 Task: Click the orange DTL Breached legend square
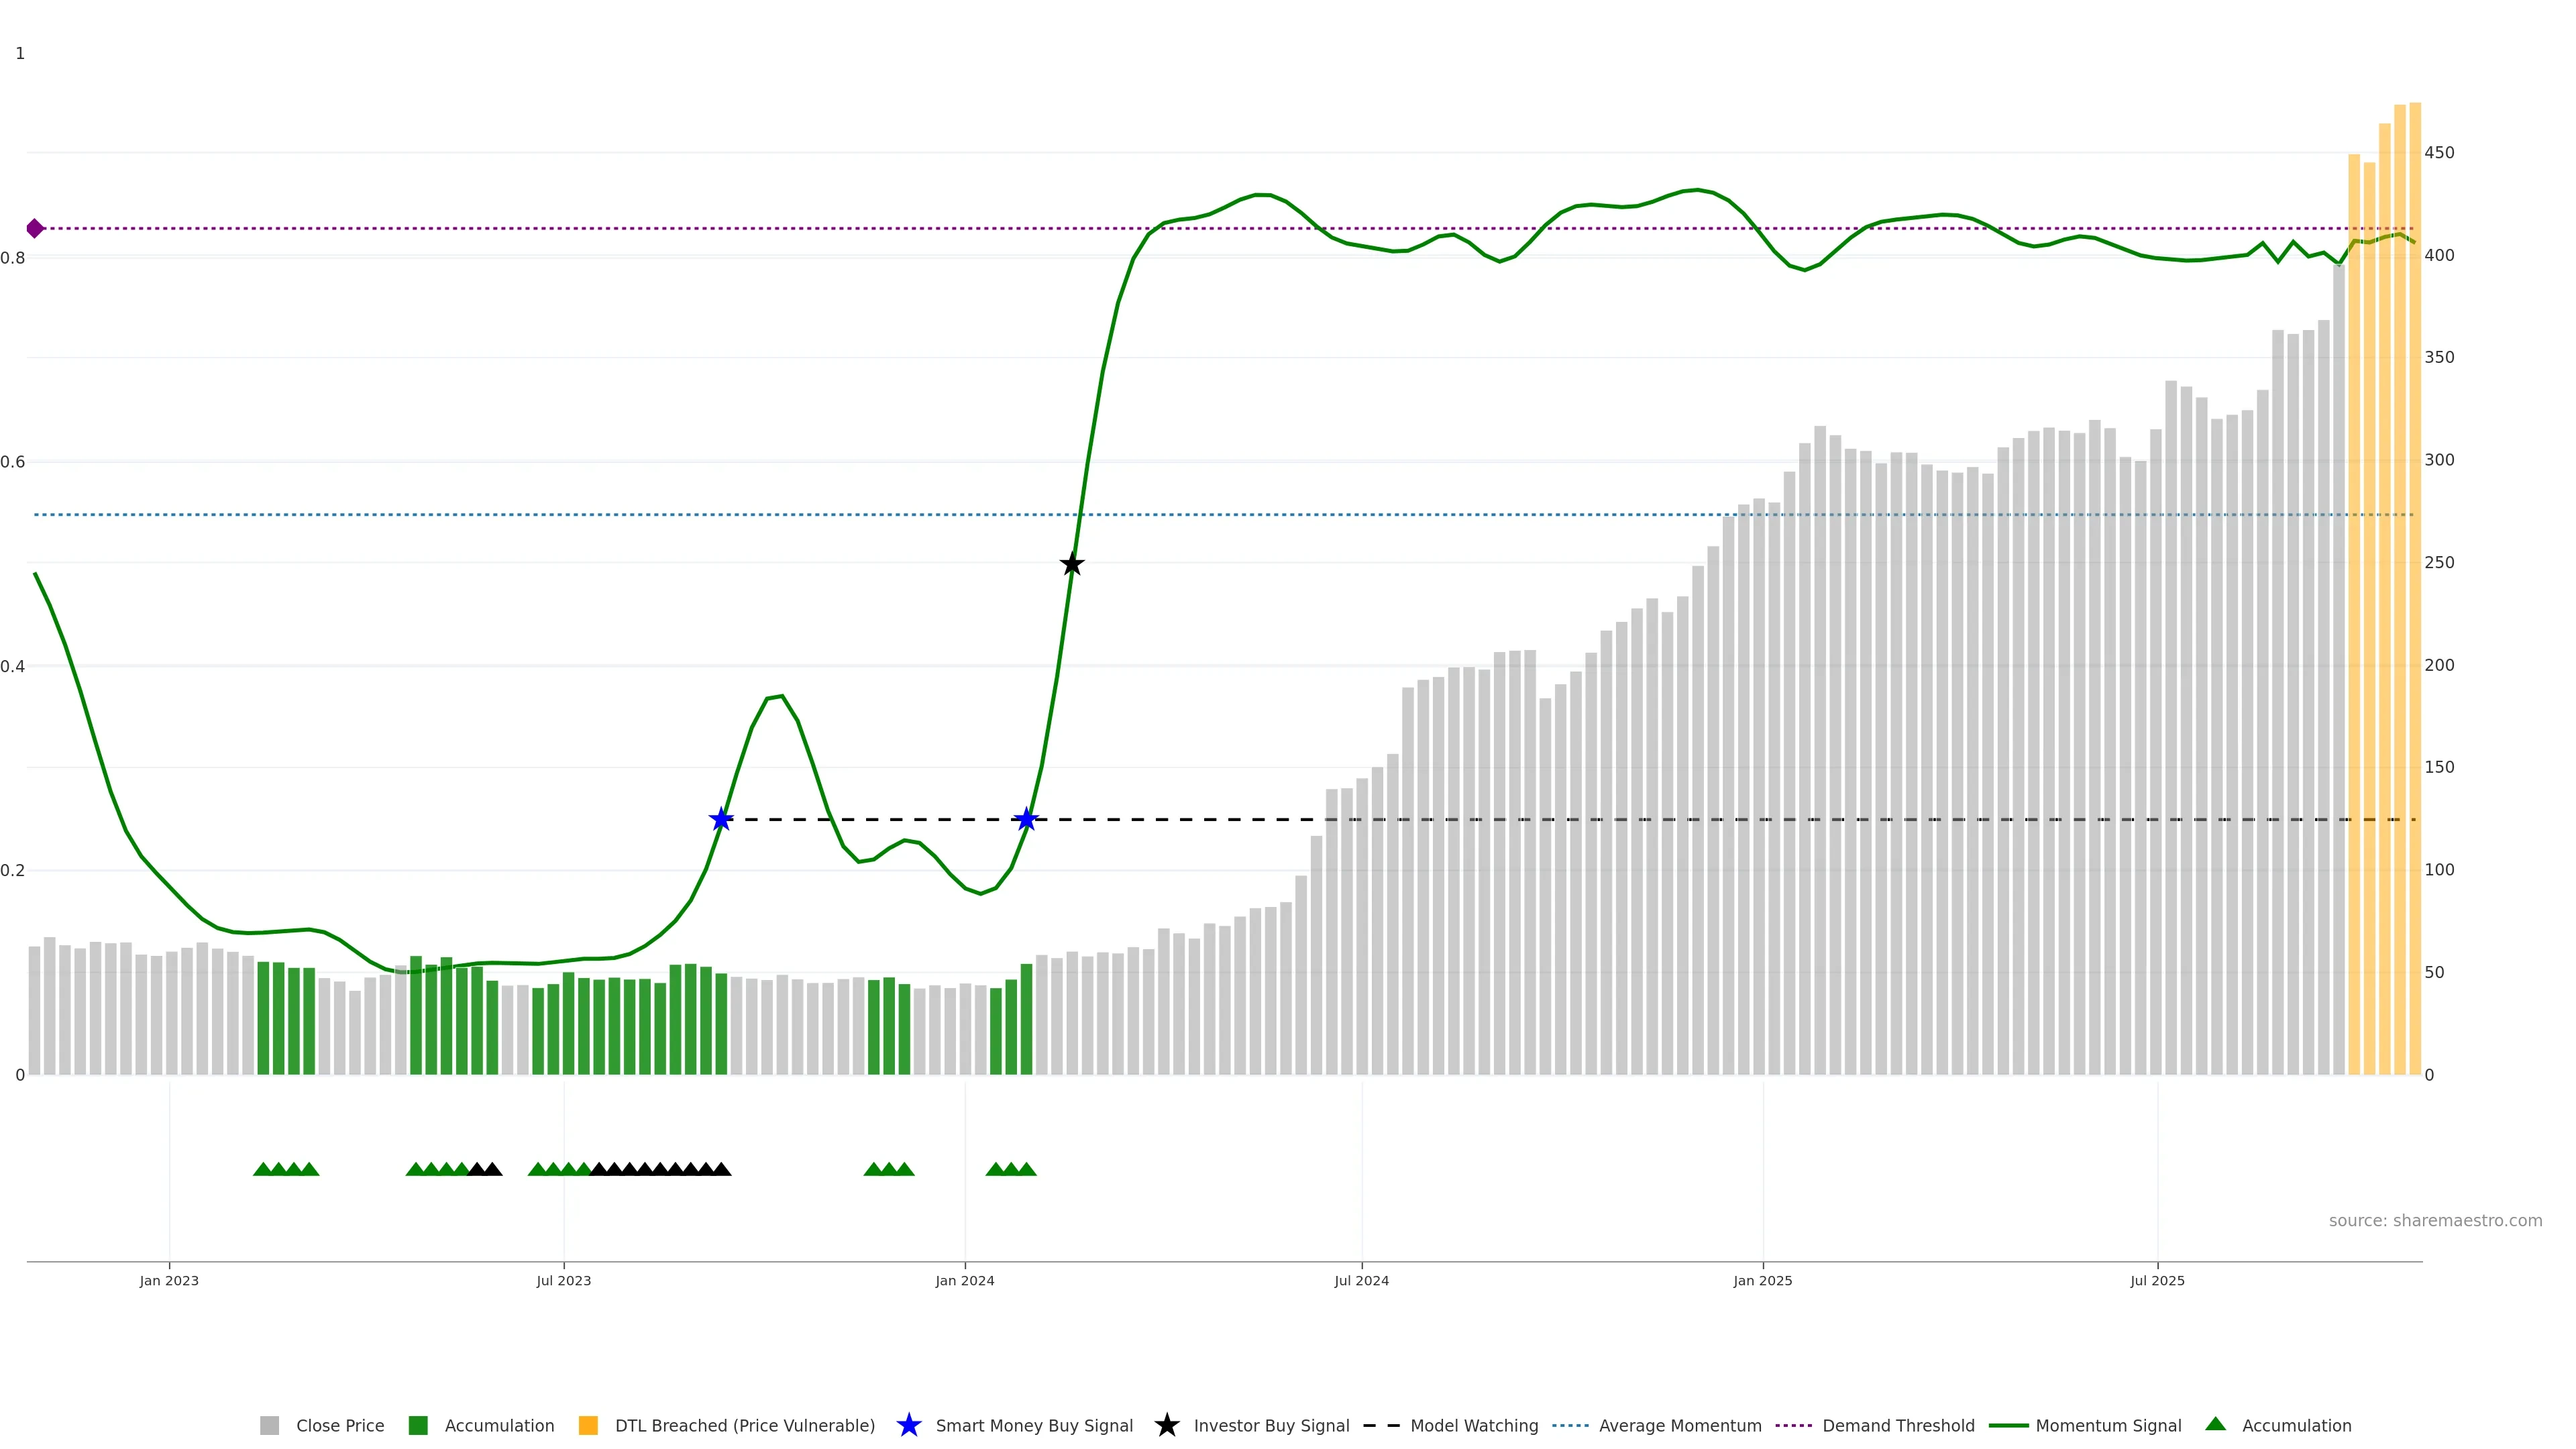pyautogui.click(x=588, y=1425)
